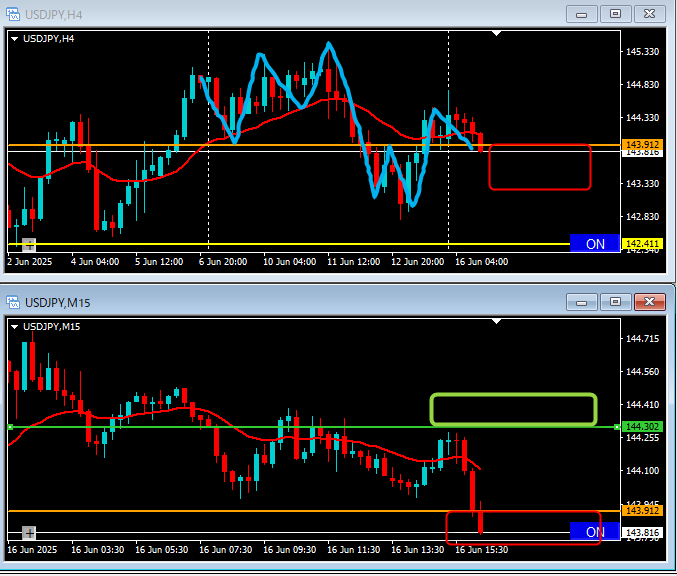Select the green rectangle on M15 chart

point(513,395)
